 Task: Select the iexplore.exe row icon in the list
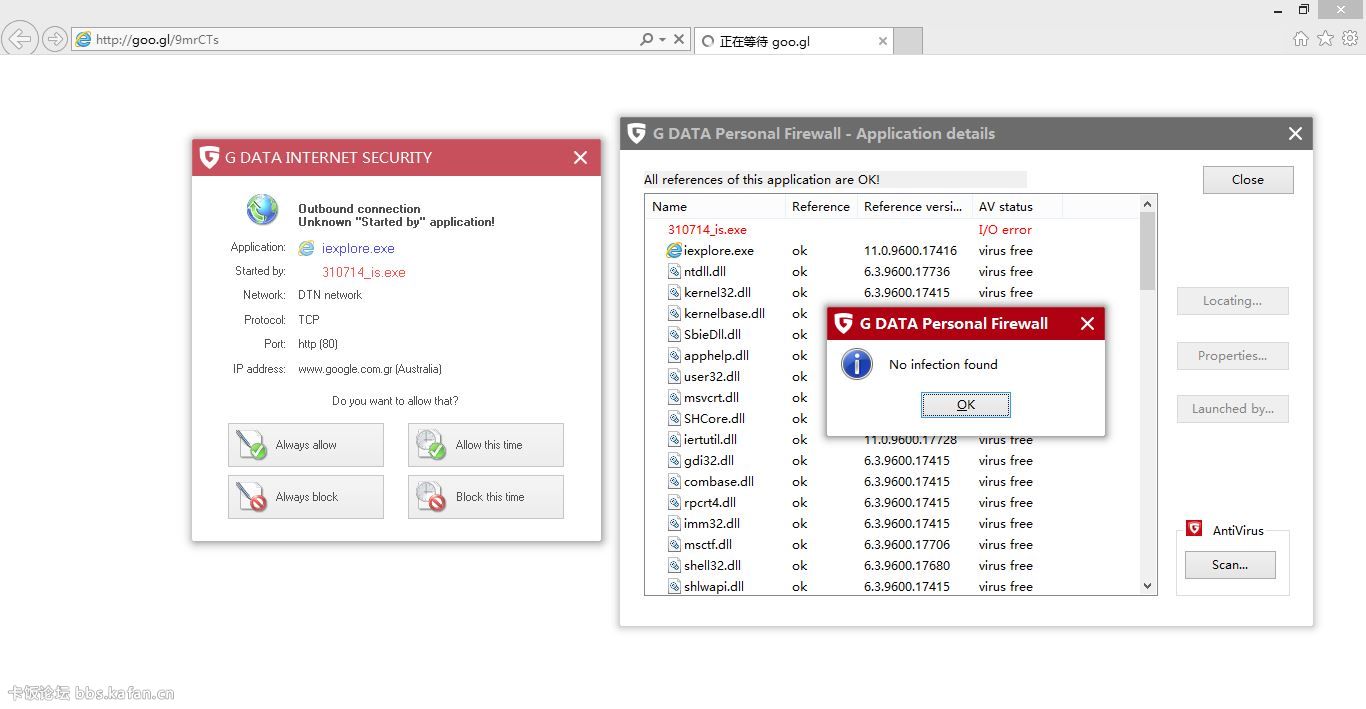[674, 251]
